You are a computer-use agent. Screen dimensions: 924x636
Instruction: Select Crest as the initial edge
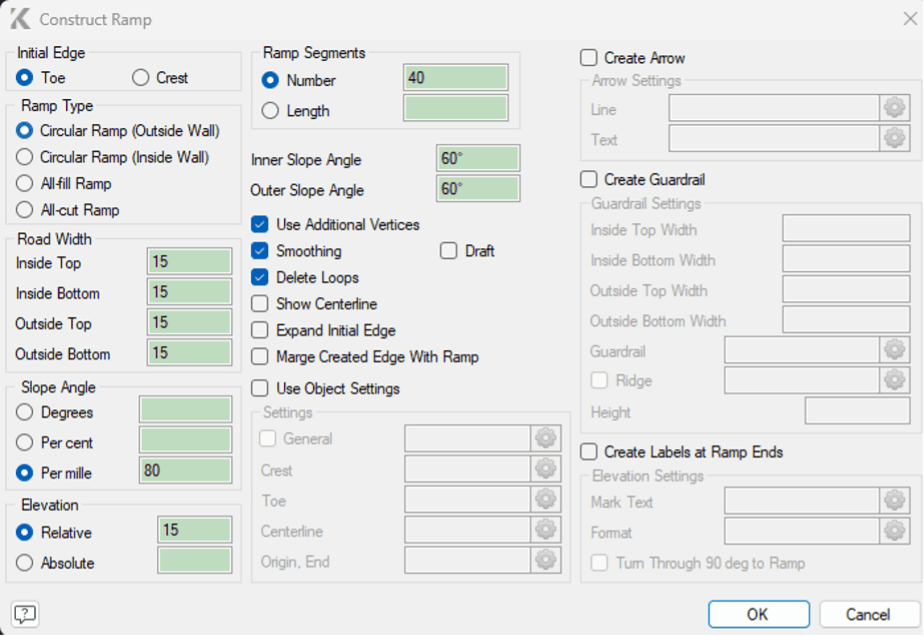click(x=141, y=78)
